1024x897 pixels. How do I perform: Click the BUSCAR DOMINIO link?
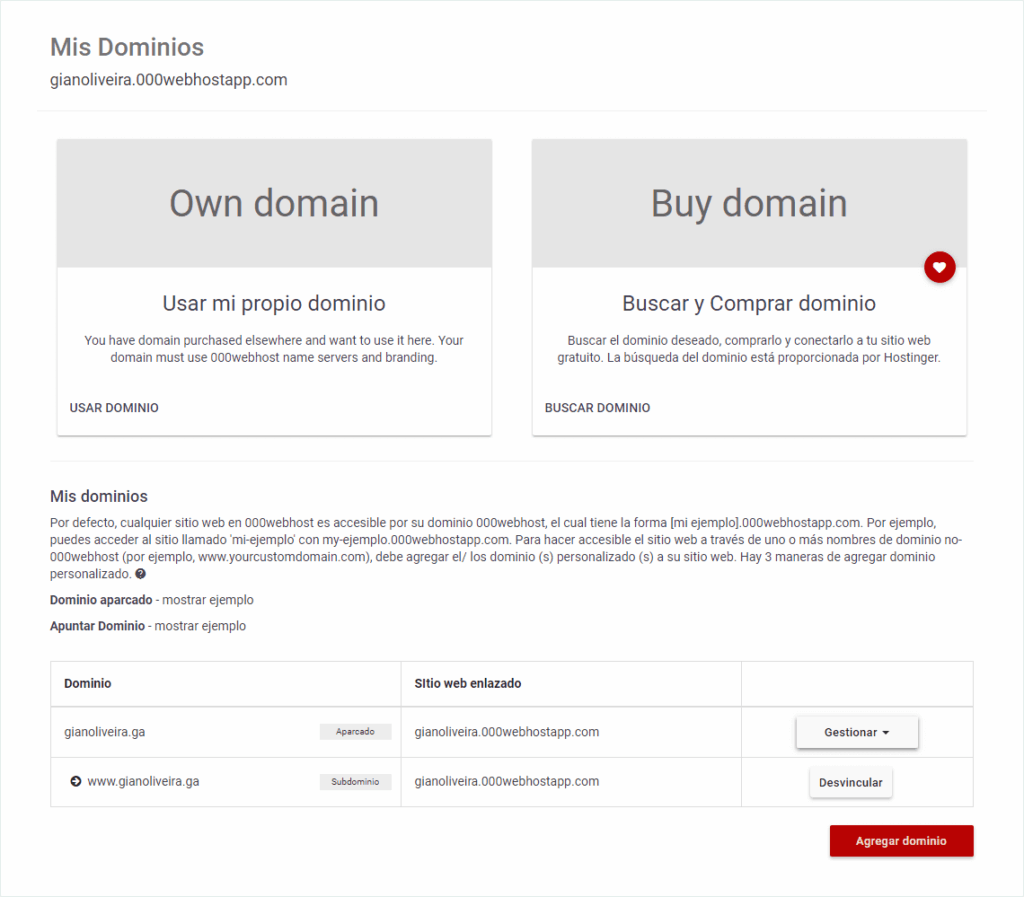point(598,408)
